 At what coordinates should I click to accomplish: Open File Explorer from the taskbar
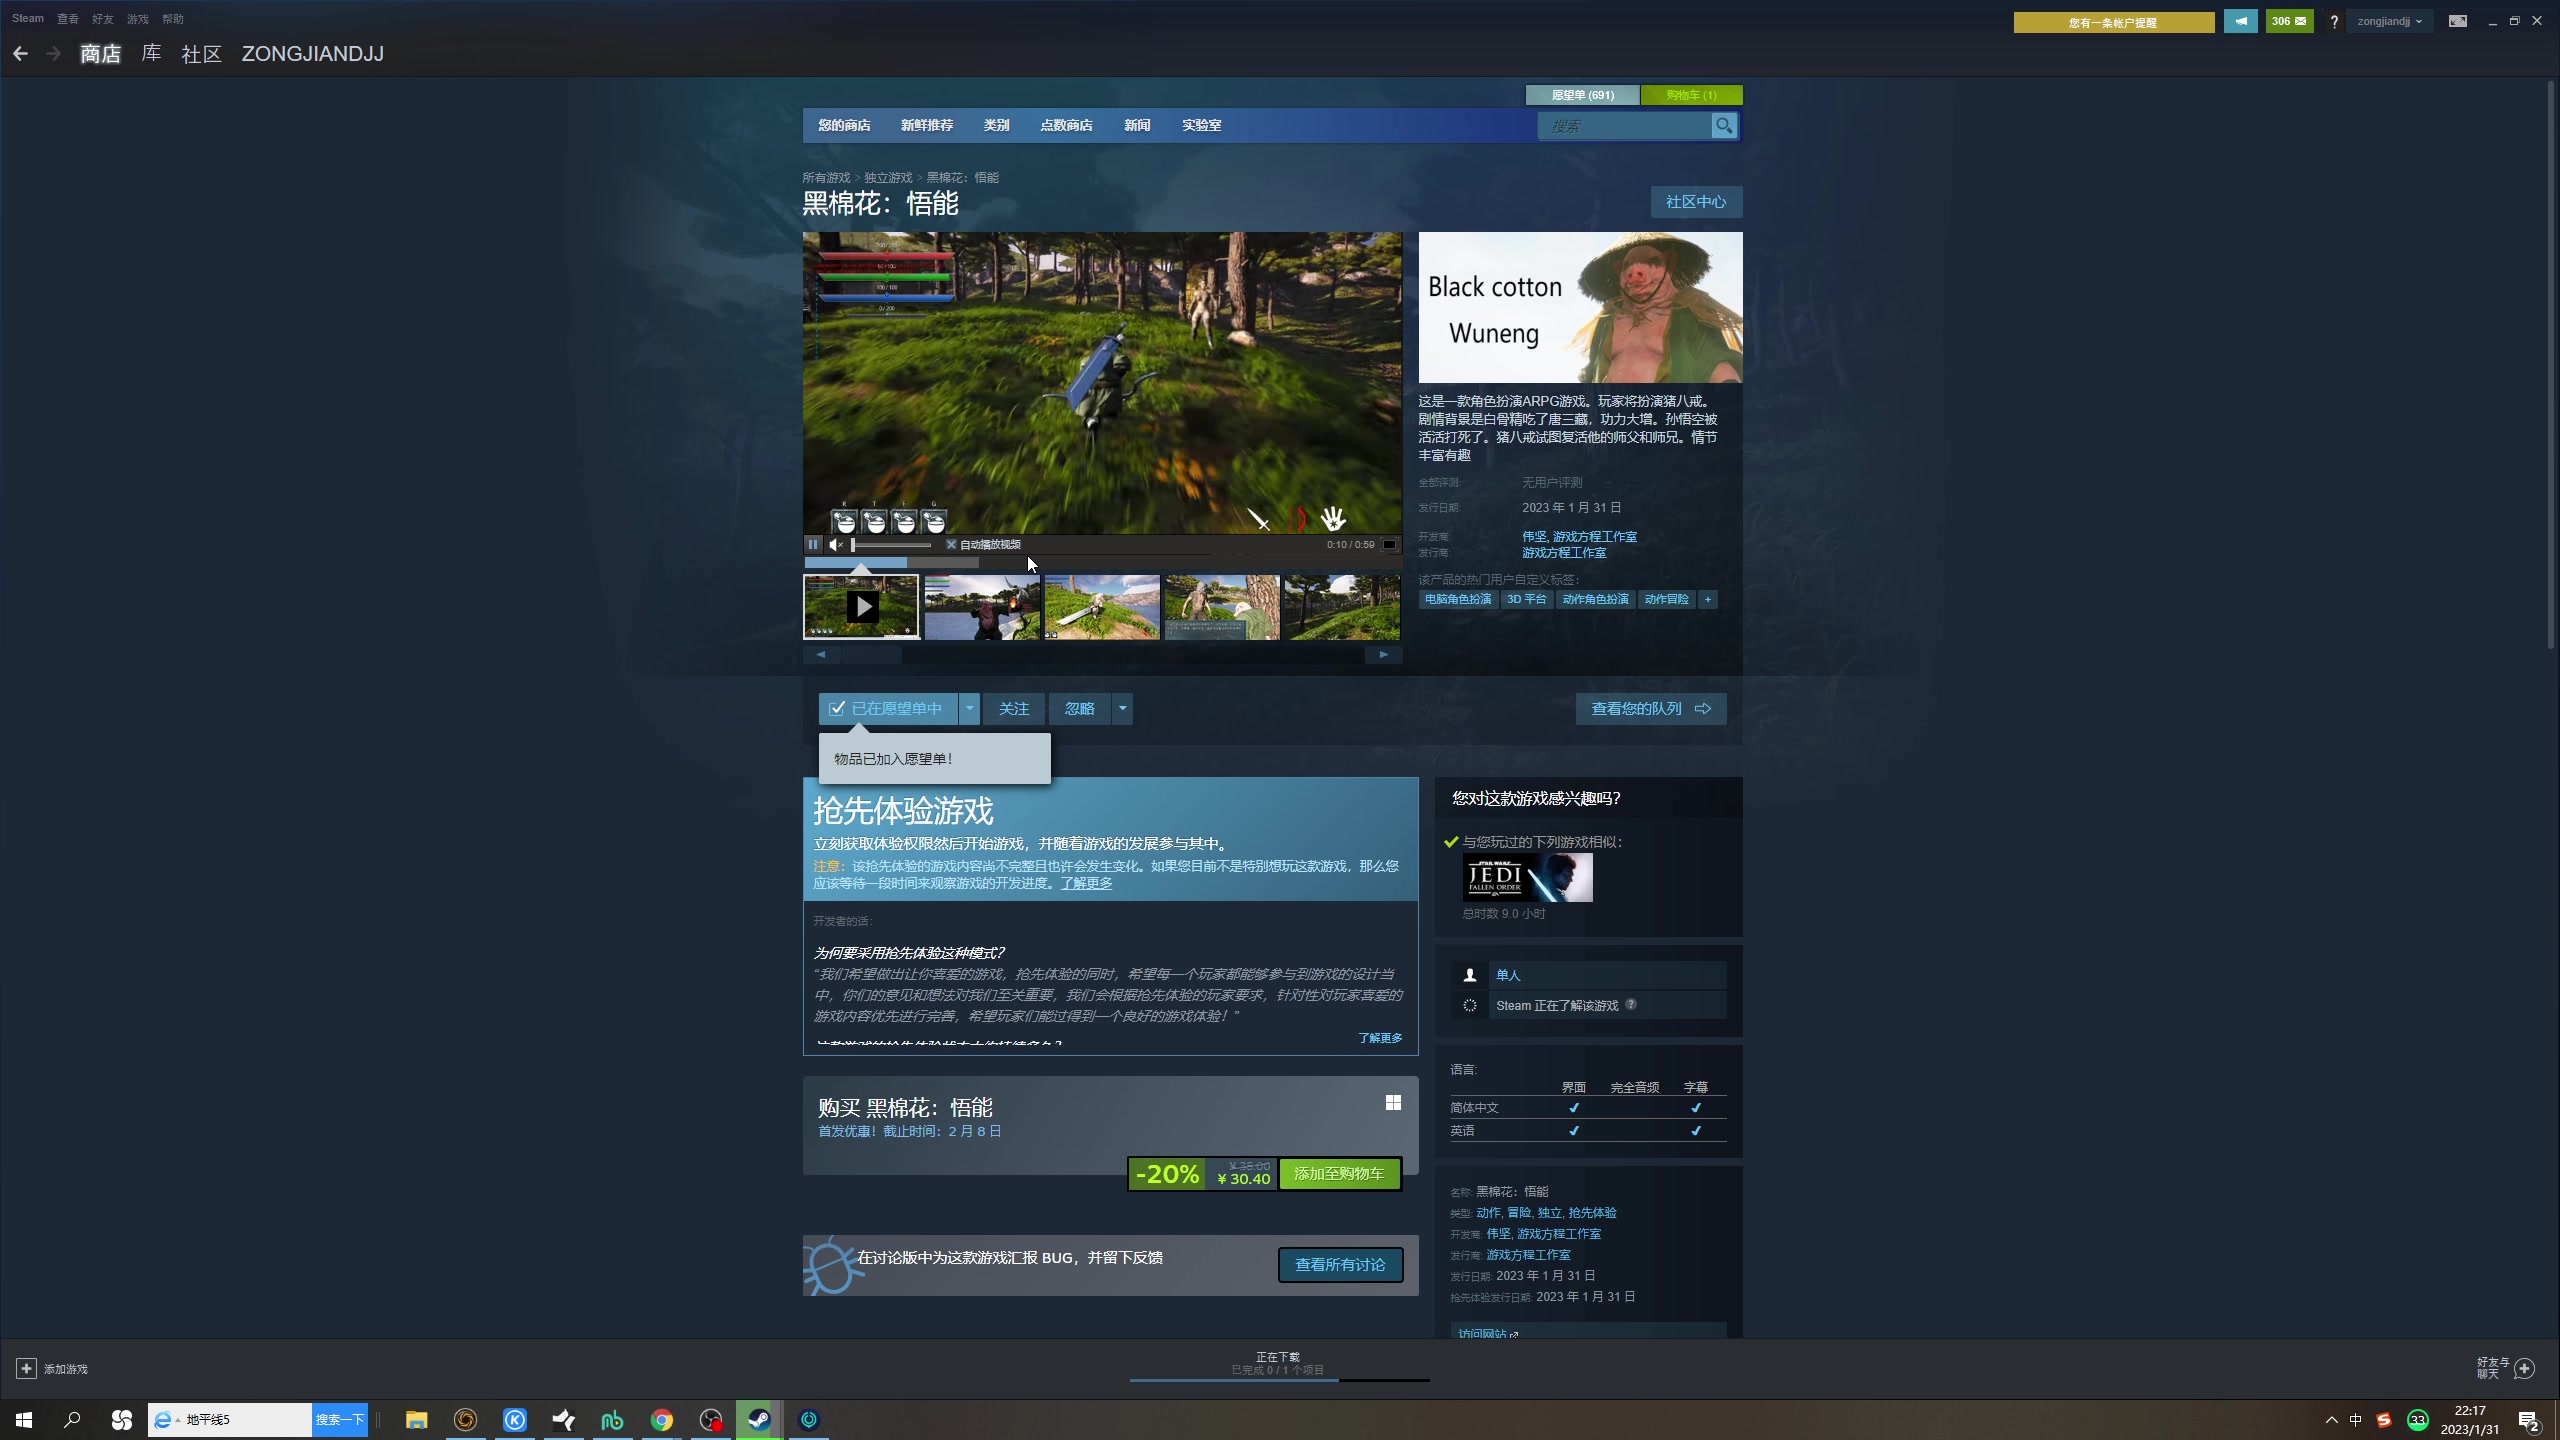point(416,1420)
